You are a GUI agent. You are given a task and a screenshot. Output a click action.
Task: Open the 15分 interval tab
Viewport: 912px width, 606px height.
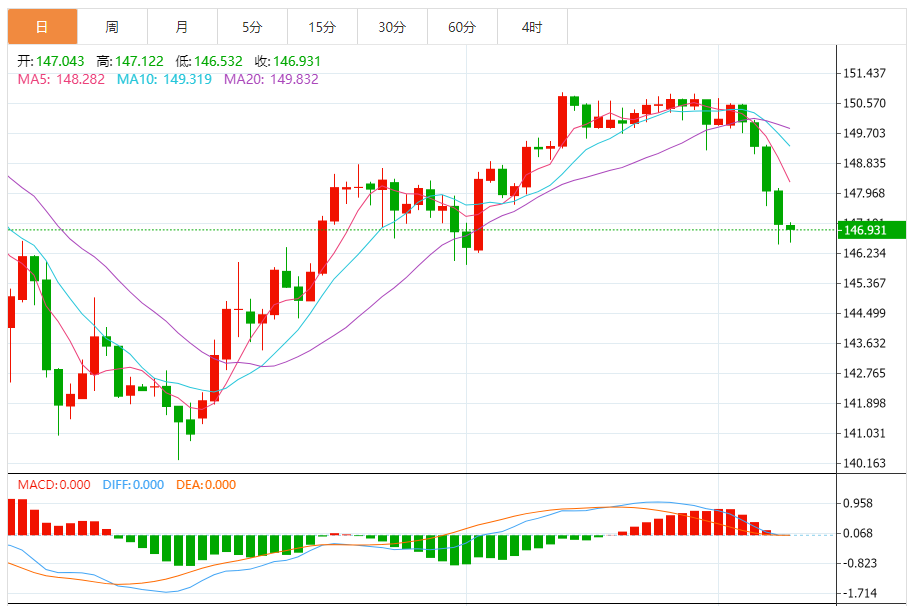322,27
